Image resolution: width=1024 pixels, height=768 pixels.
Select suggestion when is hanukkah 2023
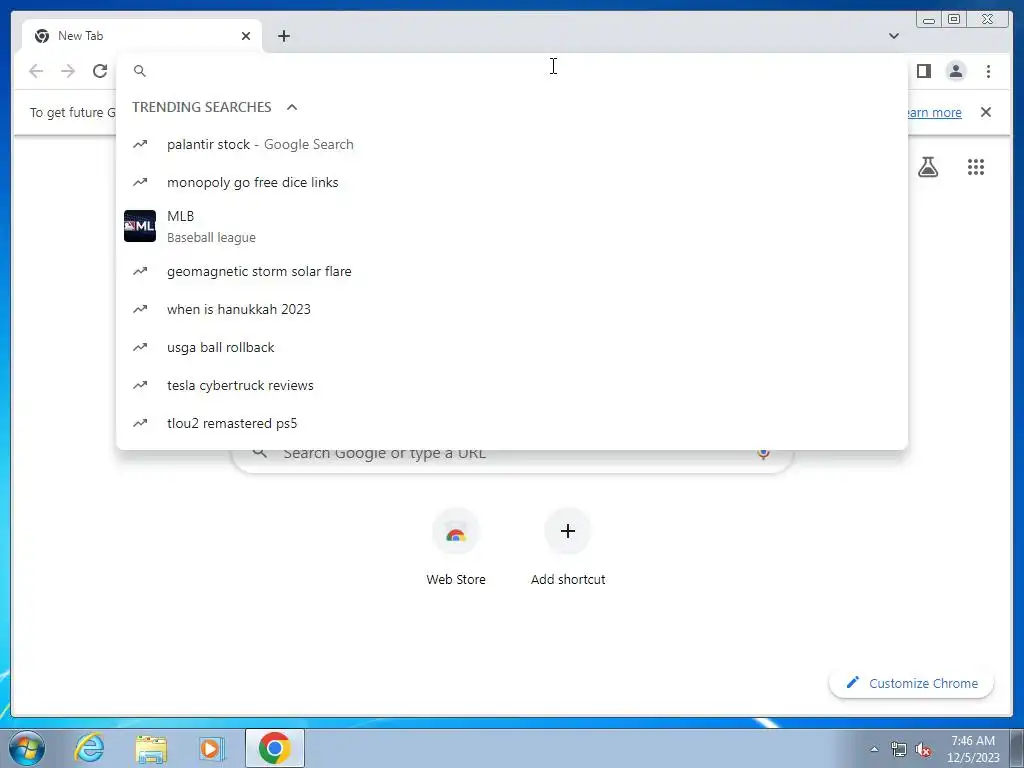click(511, 309)
